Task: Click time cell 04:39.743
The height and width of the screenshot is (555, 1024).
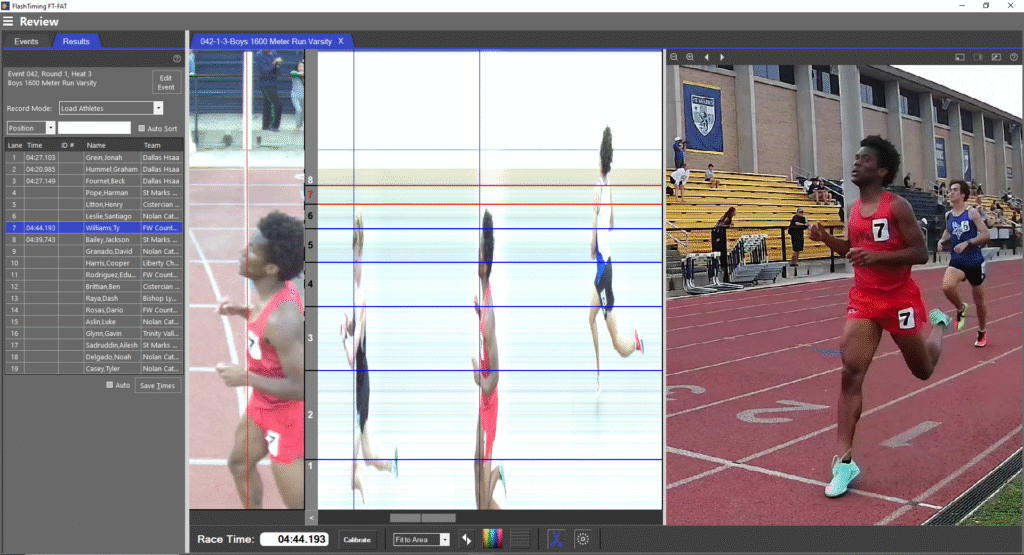Action: click(41, 240)
